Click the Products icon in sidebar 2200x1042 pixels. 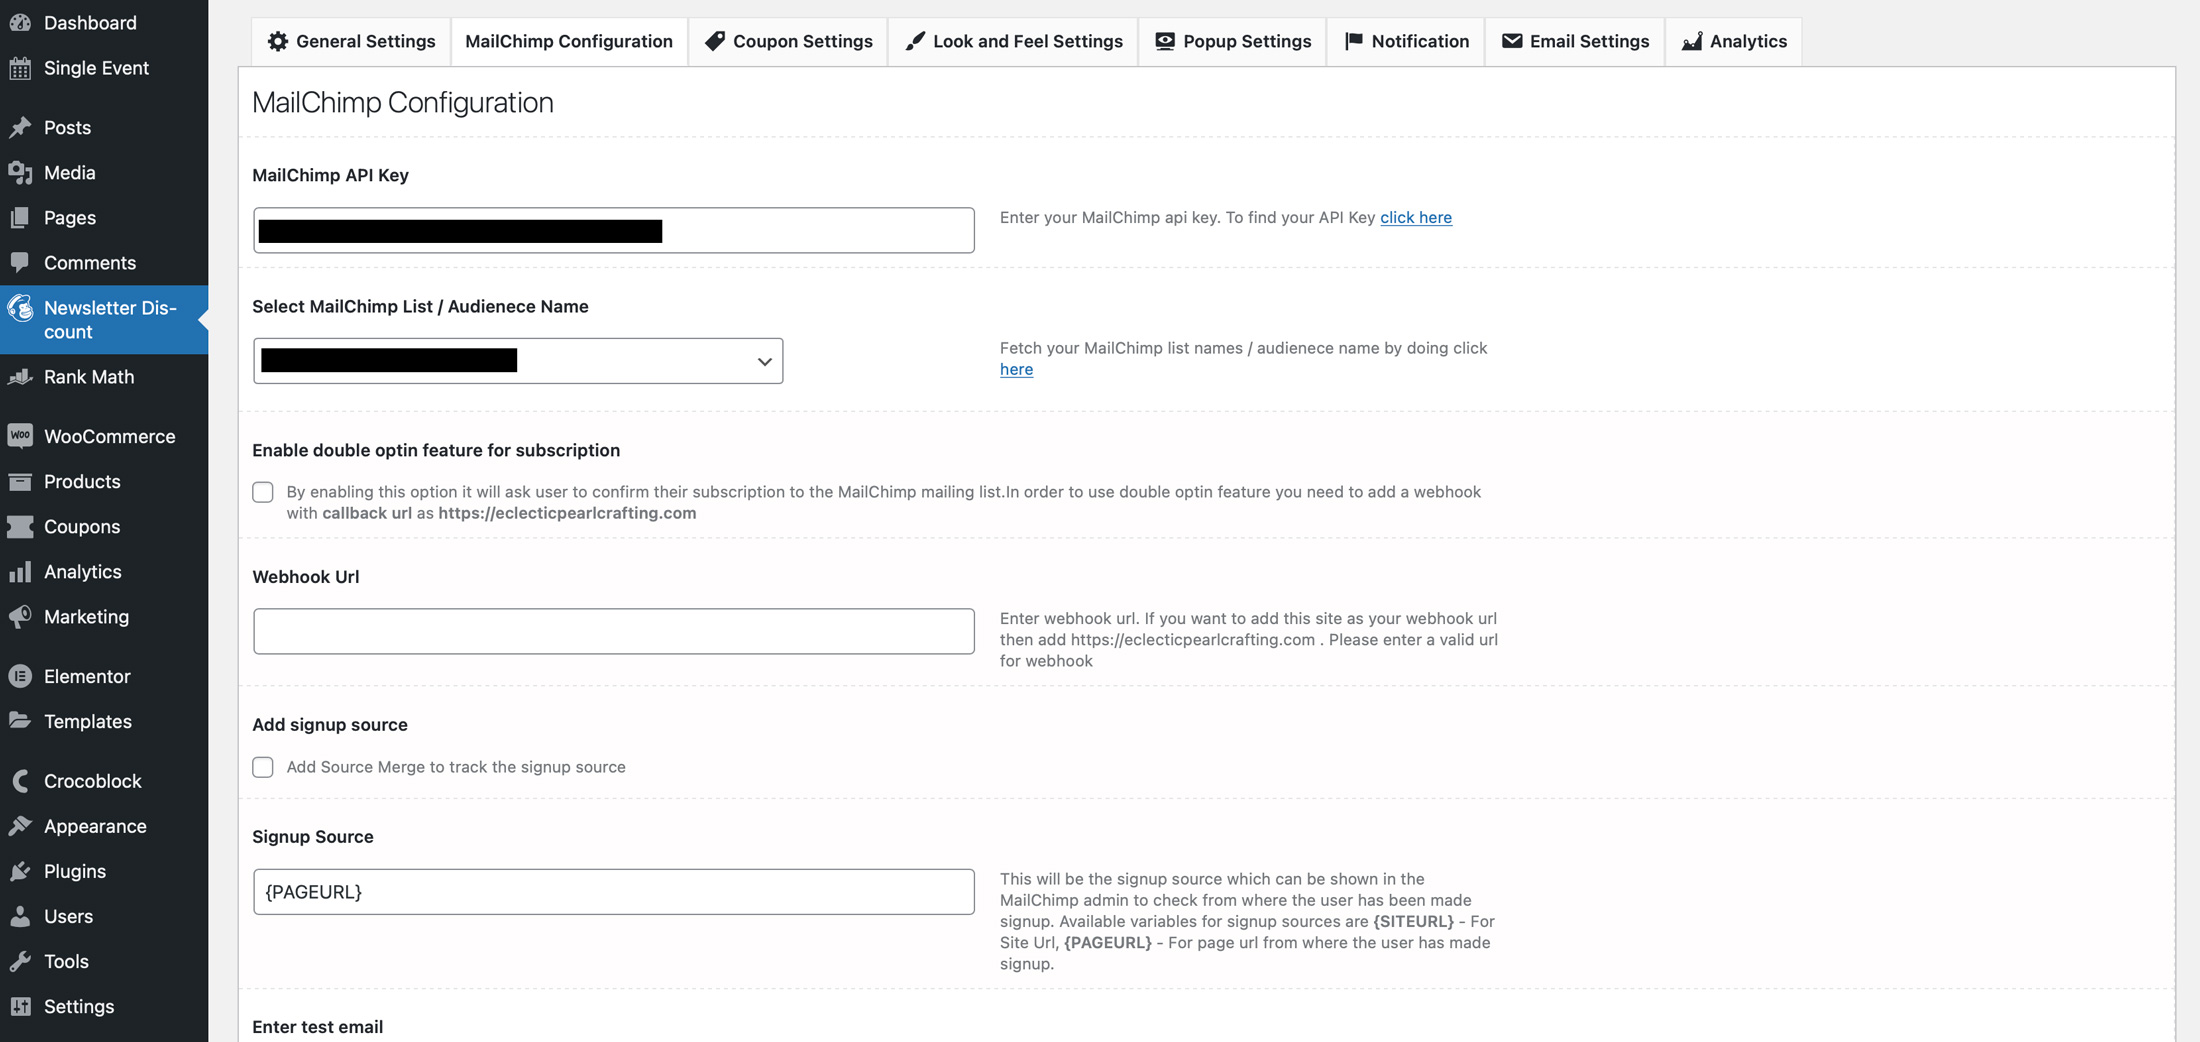point(20,481)
